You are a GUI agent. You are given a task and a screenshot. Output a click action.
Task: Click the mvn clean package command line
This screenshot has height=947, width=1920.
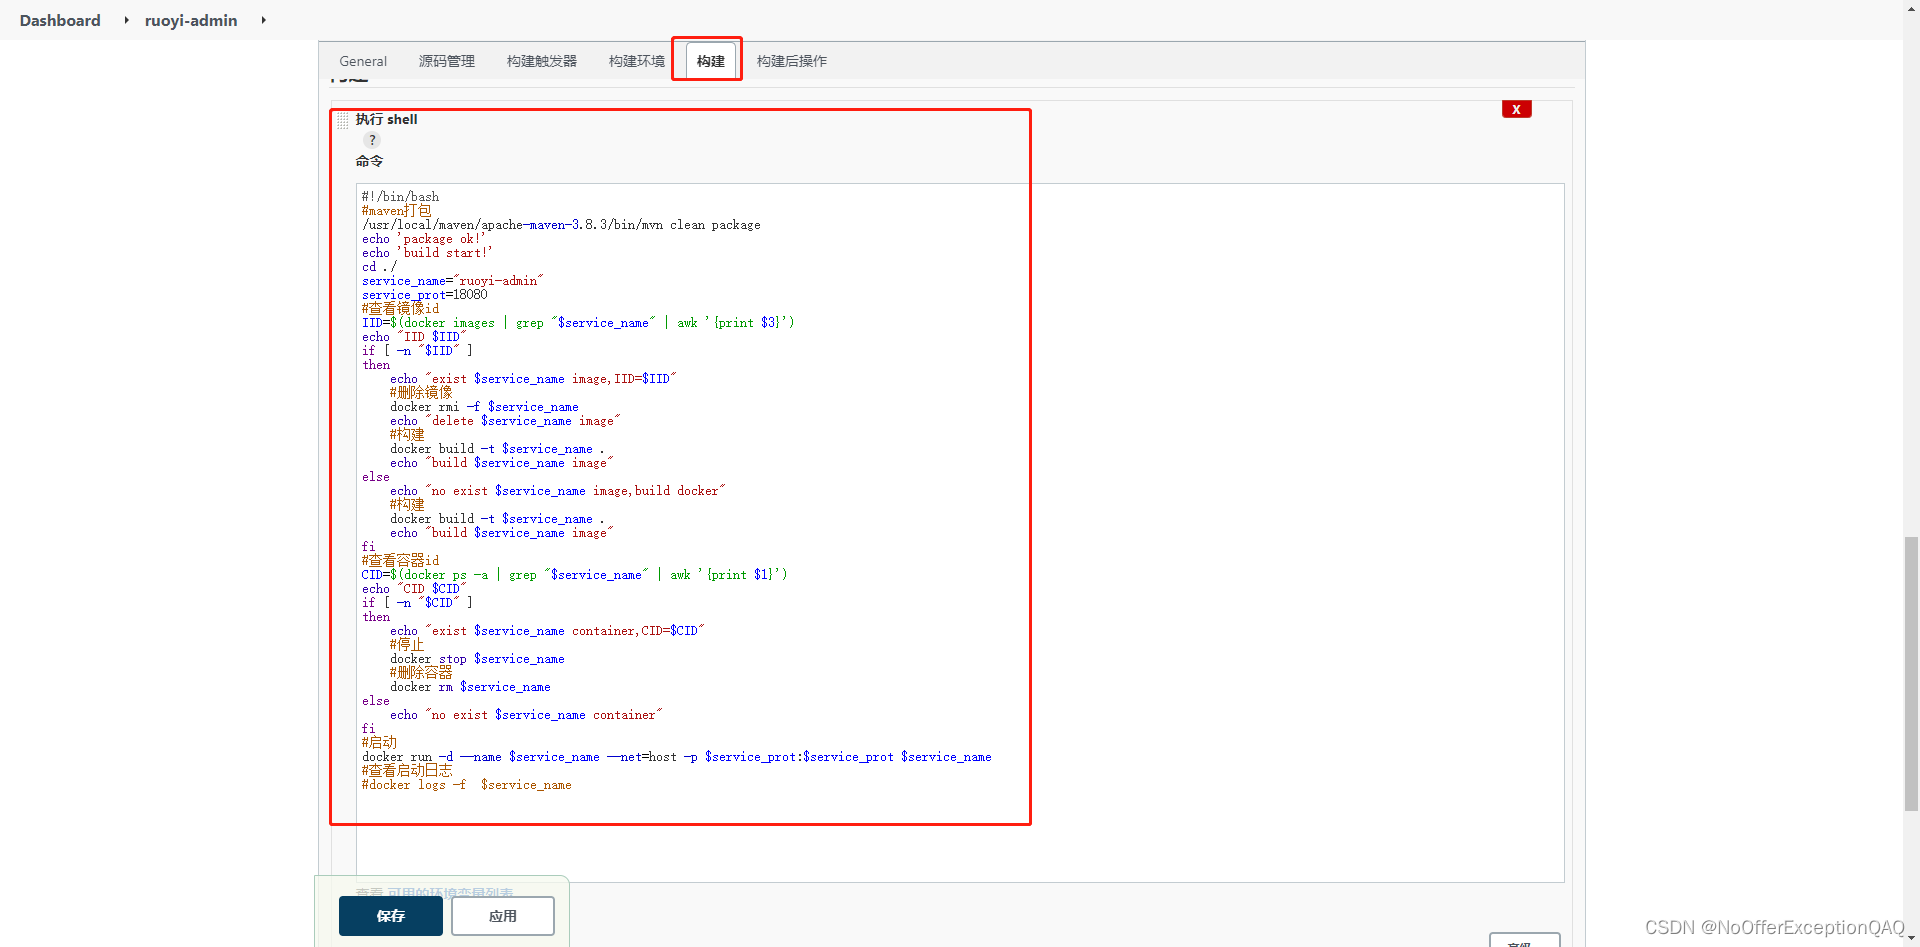pos(561,225)
